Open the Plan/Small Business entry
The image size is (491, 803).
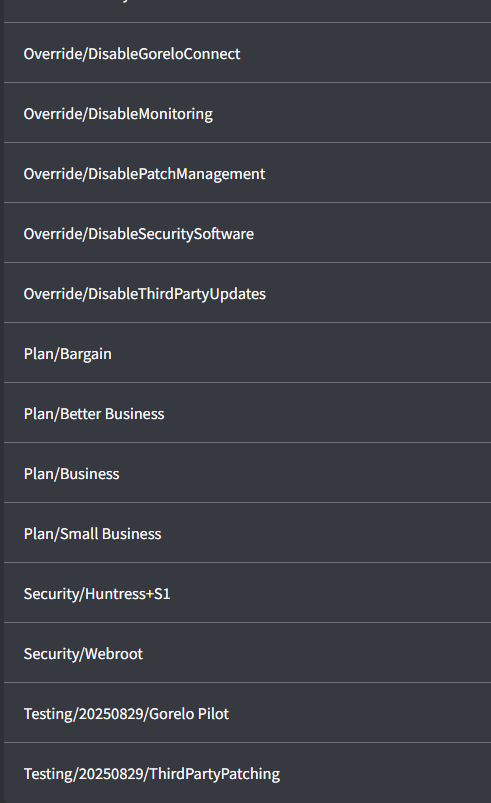coord(247,532)
